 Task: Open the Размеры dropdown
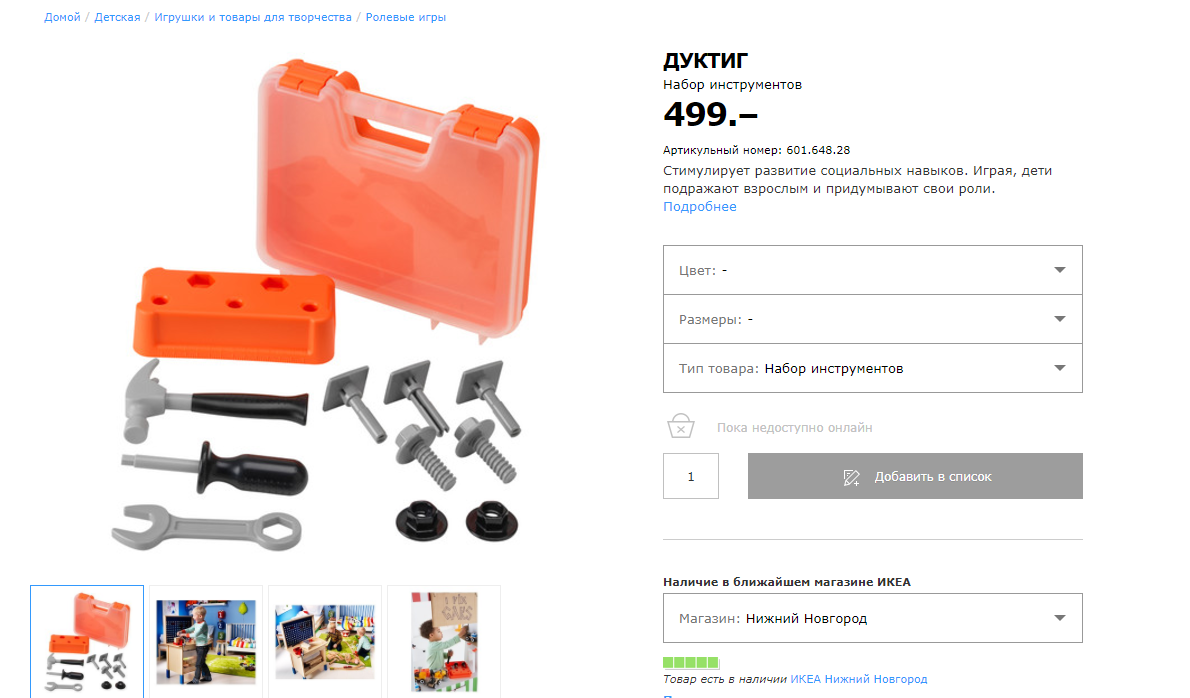(x=873, y=319)
